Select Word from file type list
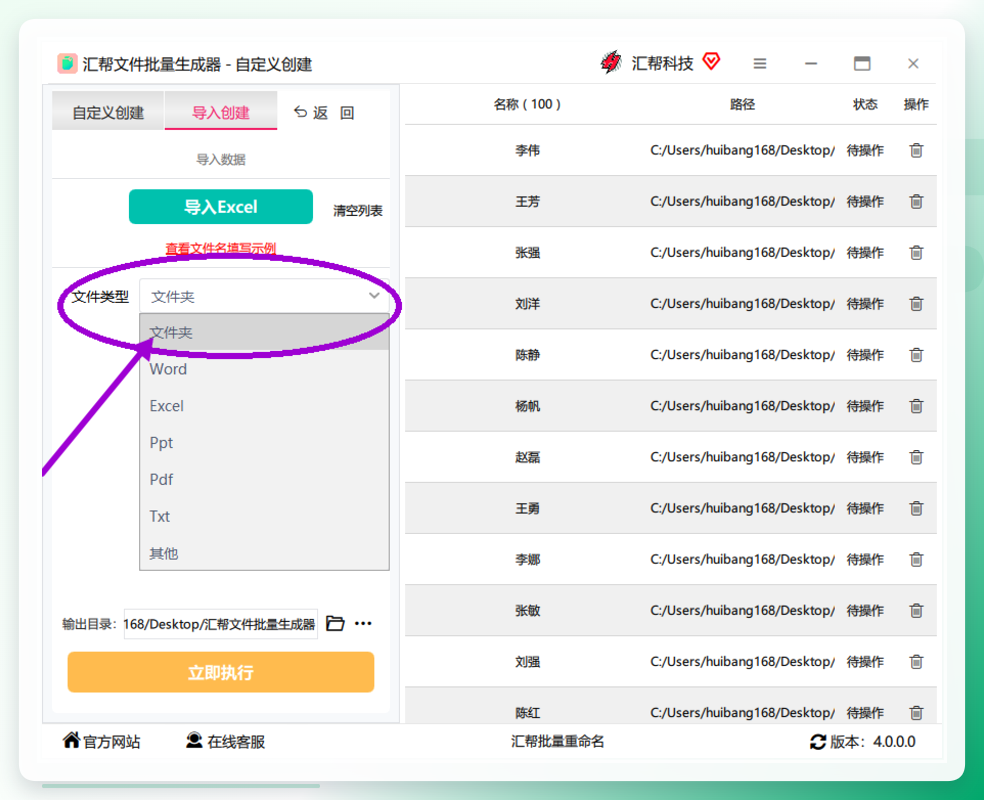The height and width of the screenshot is (800, 984). (264, 369)
